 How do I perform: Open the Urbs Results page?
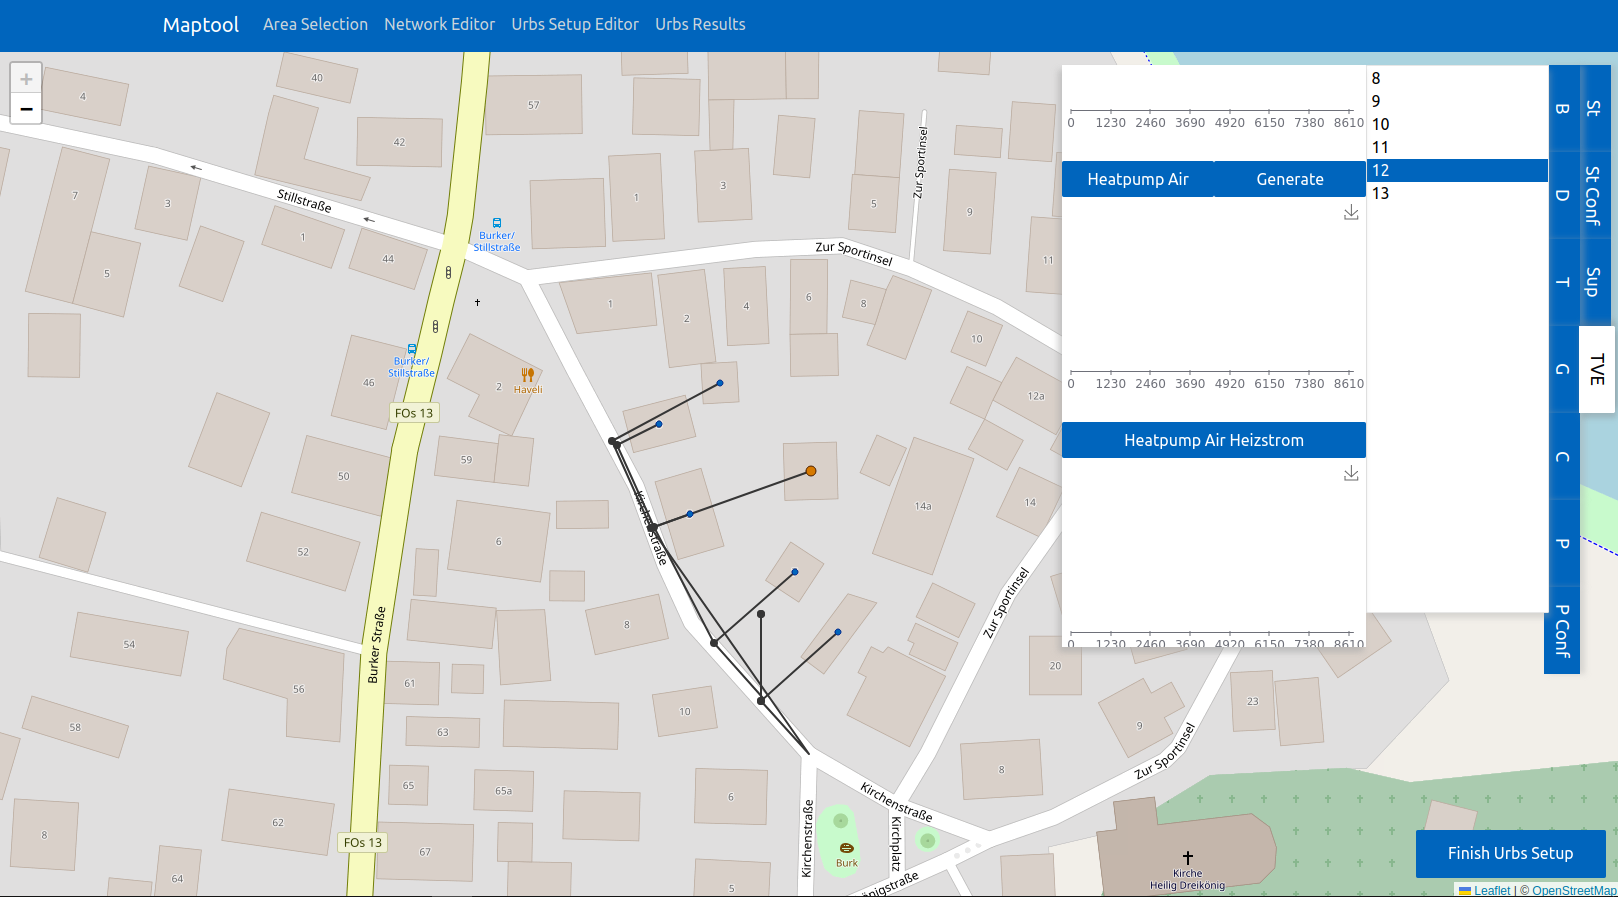pyautogui.click(x=700, y=24)
